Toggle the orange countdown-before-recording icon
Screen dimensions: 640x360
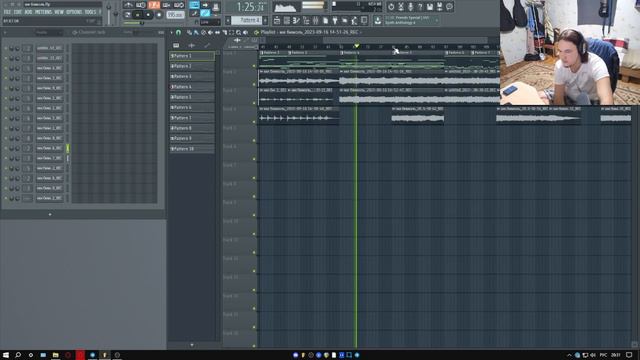[x=154, y=5]
